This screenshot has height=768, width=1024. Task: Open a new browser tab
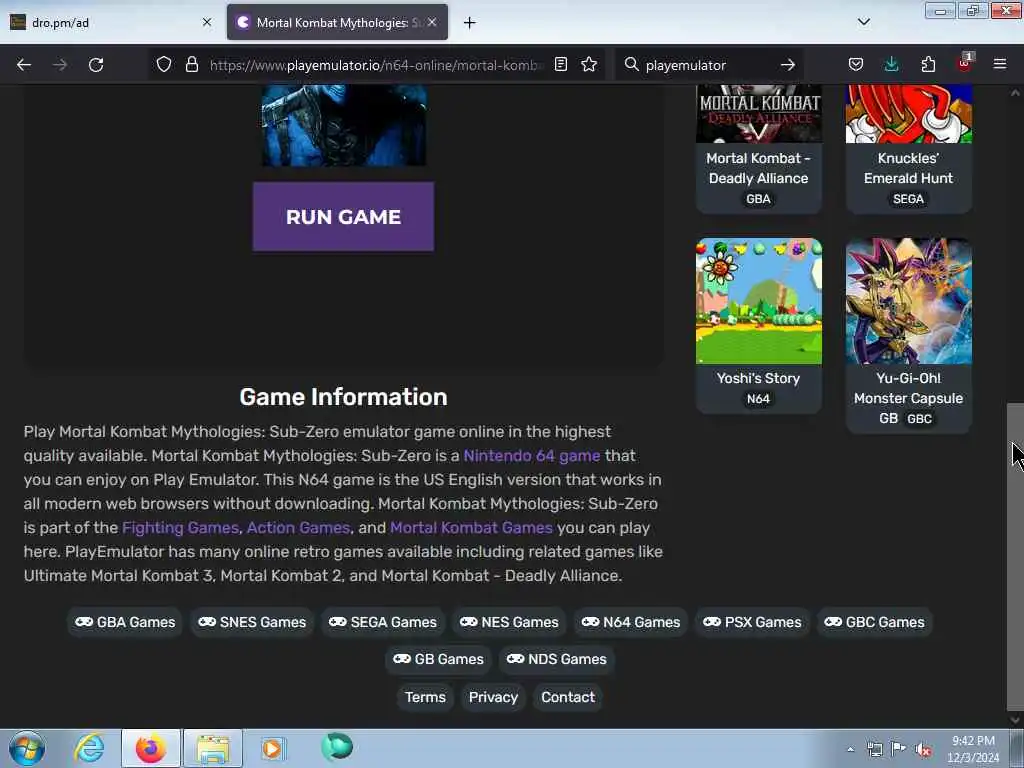pos(469,23)
